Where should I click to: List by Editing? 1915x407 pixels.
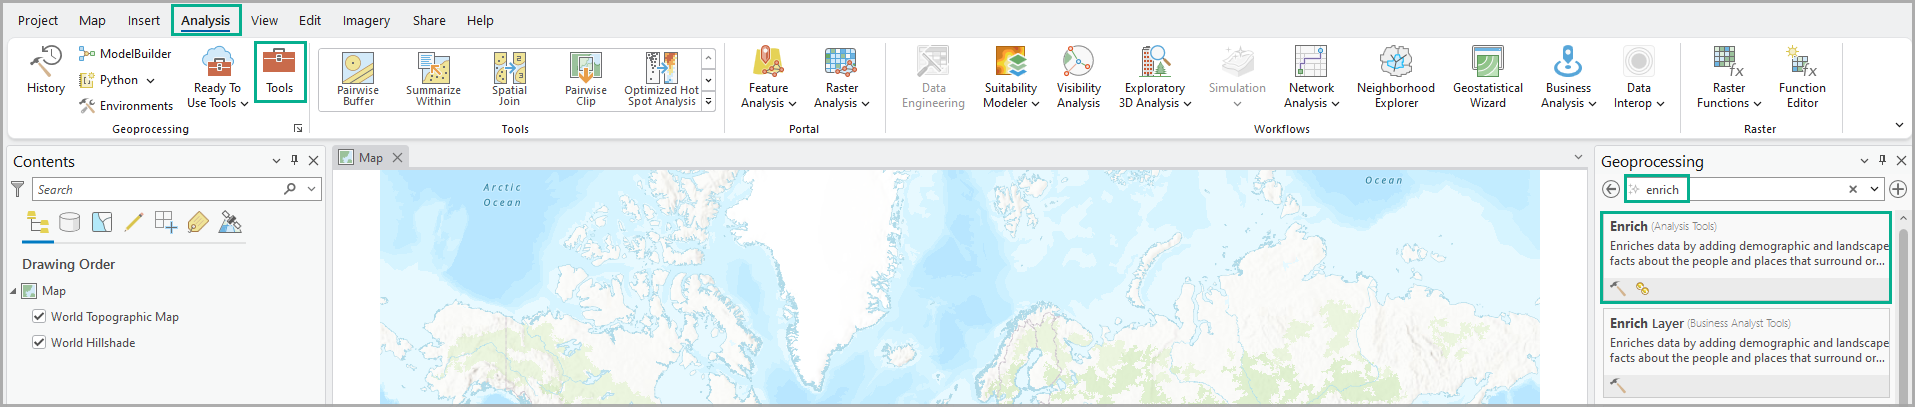pyautogui.click(x=134, y=222)
